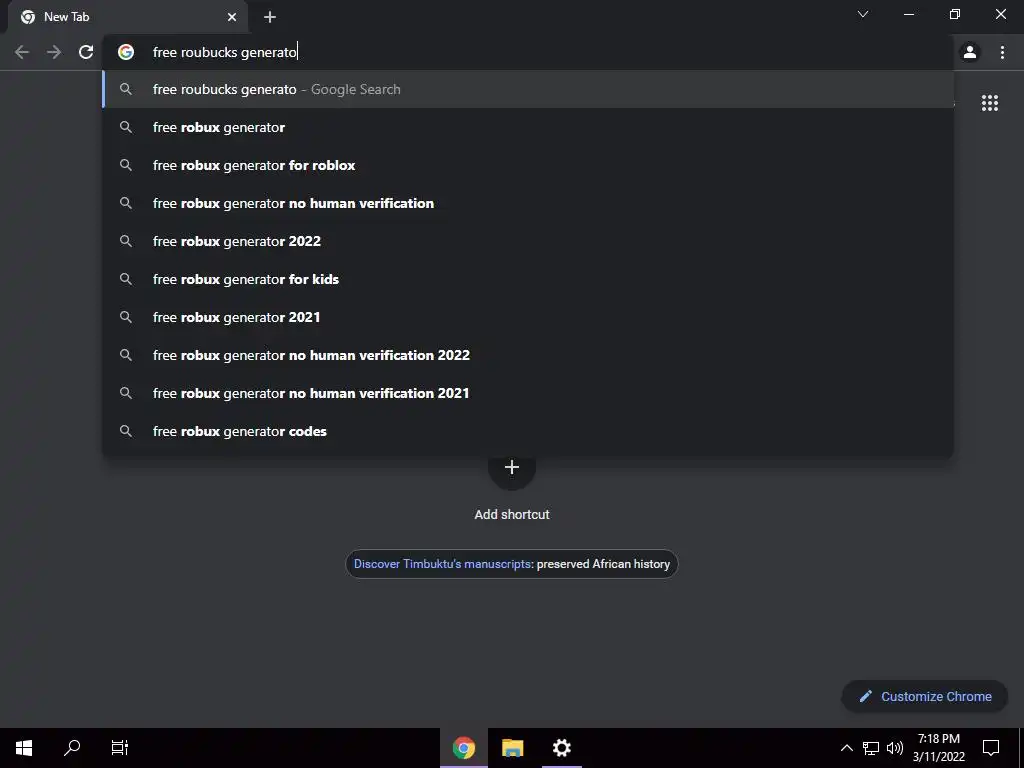
Task: Open a new tab with plus button
Action: 270,18
